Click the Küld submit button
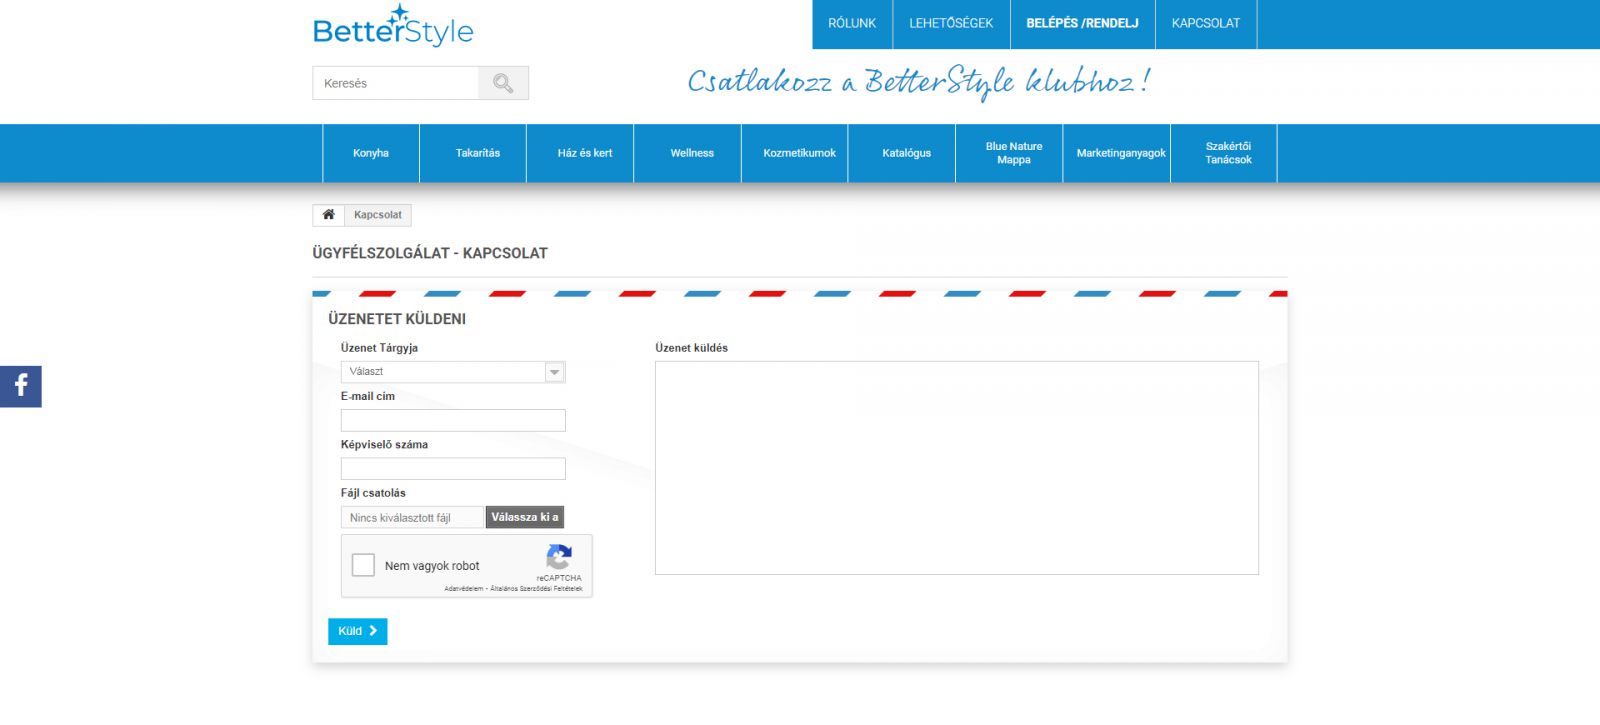The width and height of the screenshot is (1600, 725). [x=357, y=631]
